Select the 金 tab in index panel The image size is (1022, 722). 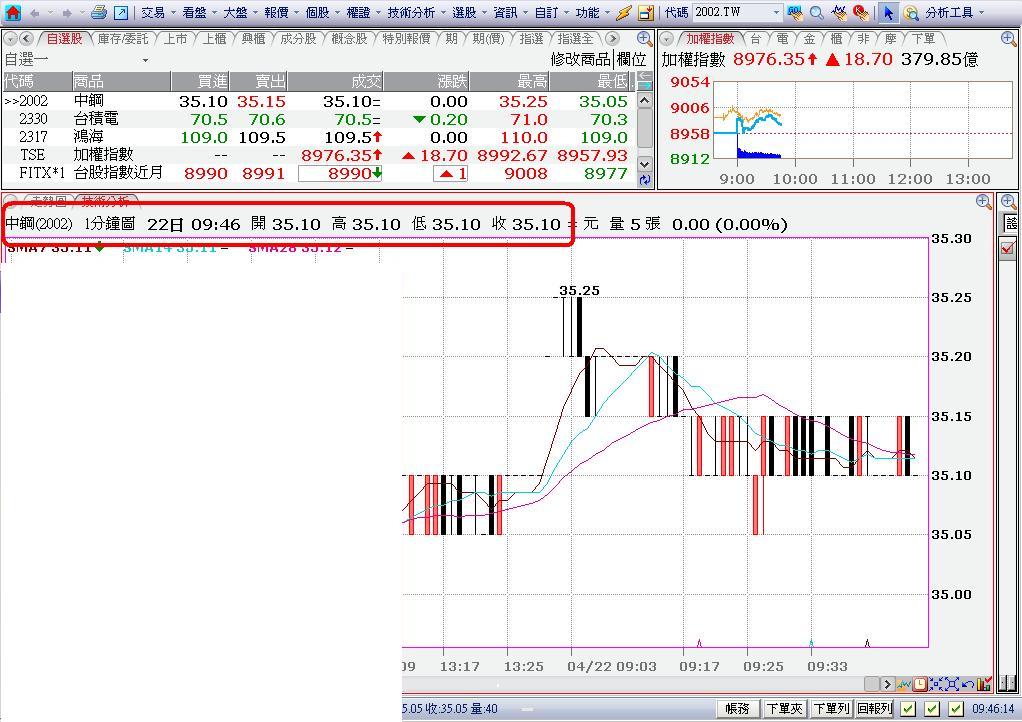[x=809, y=39]
